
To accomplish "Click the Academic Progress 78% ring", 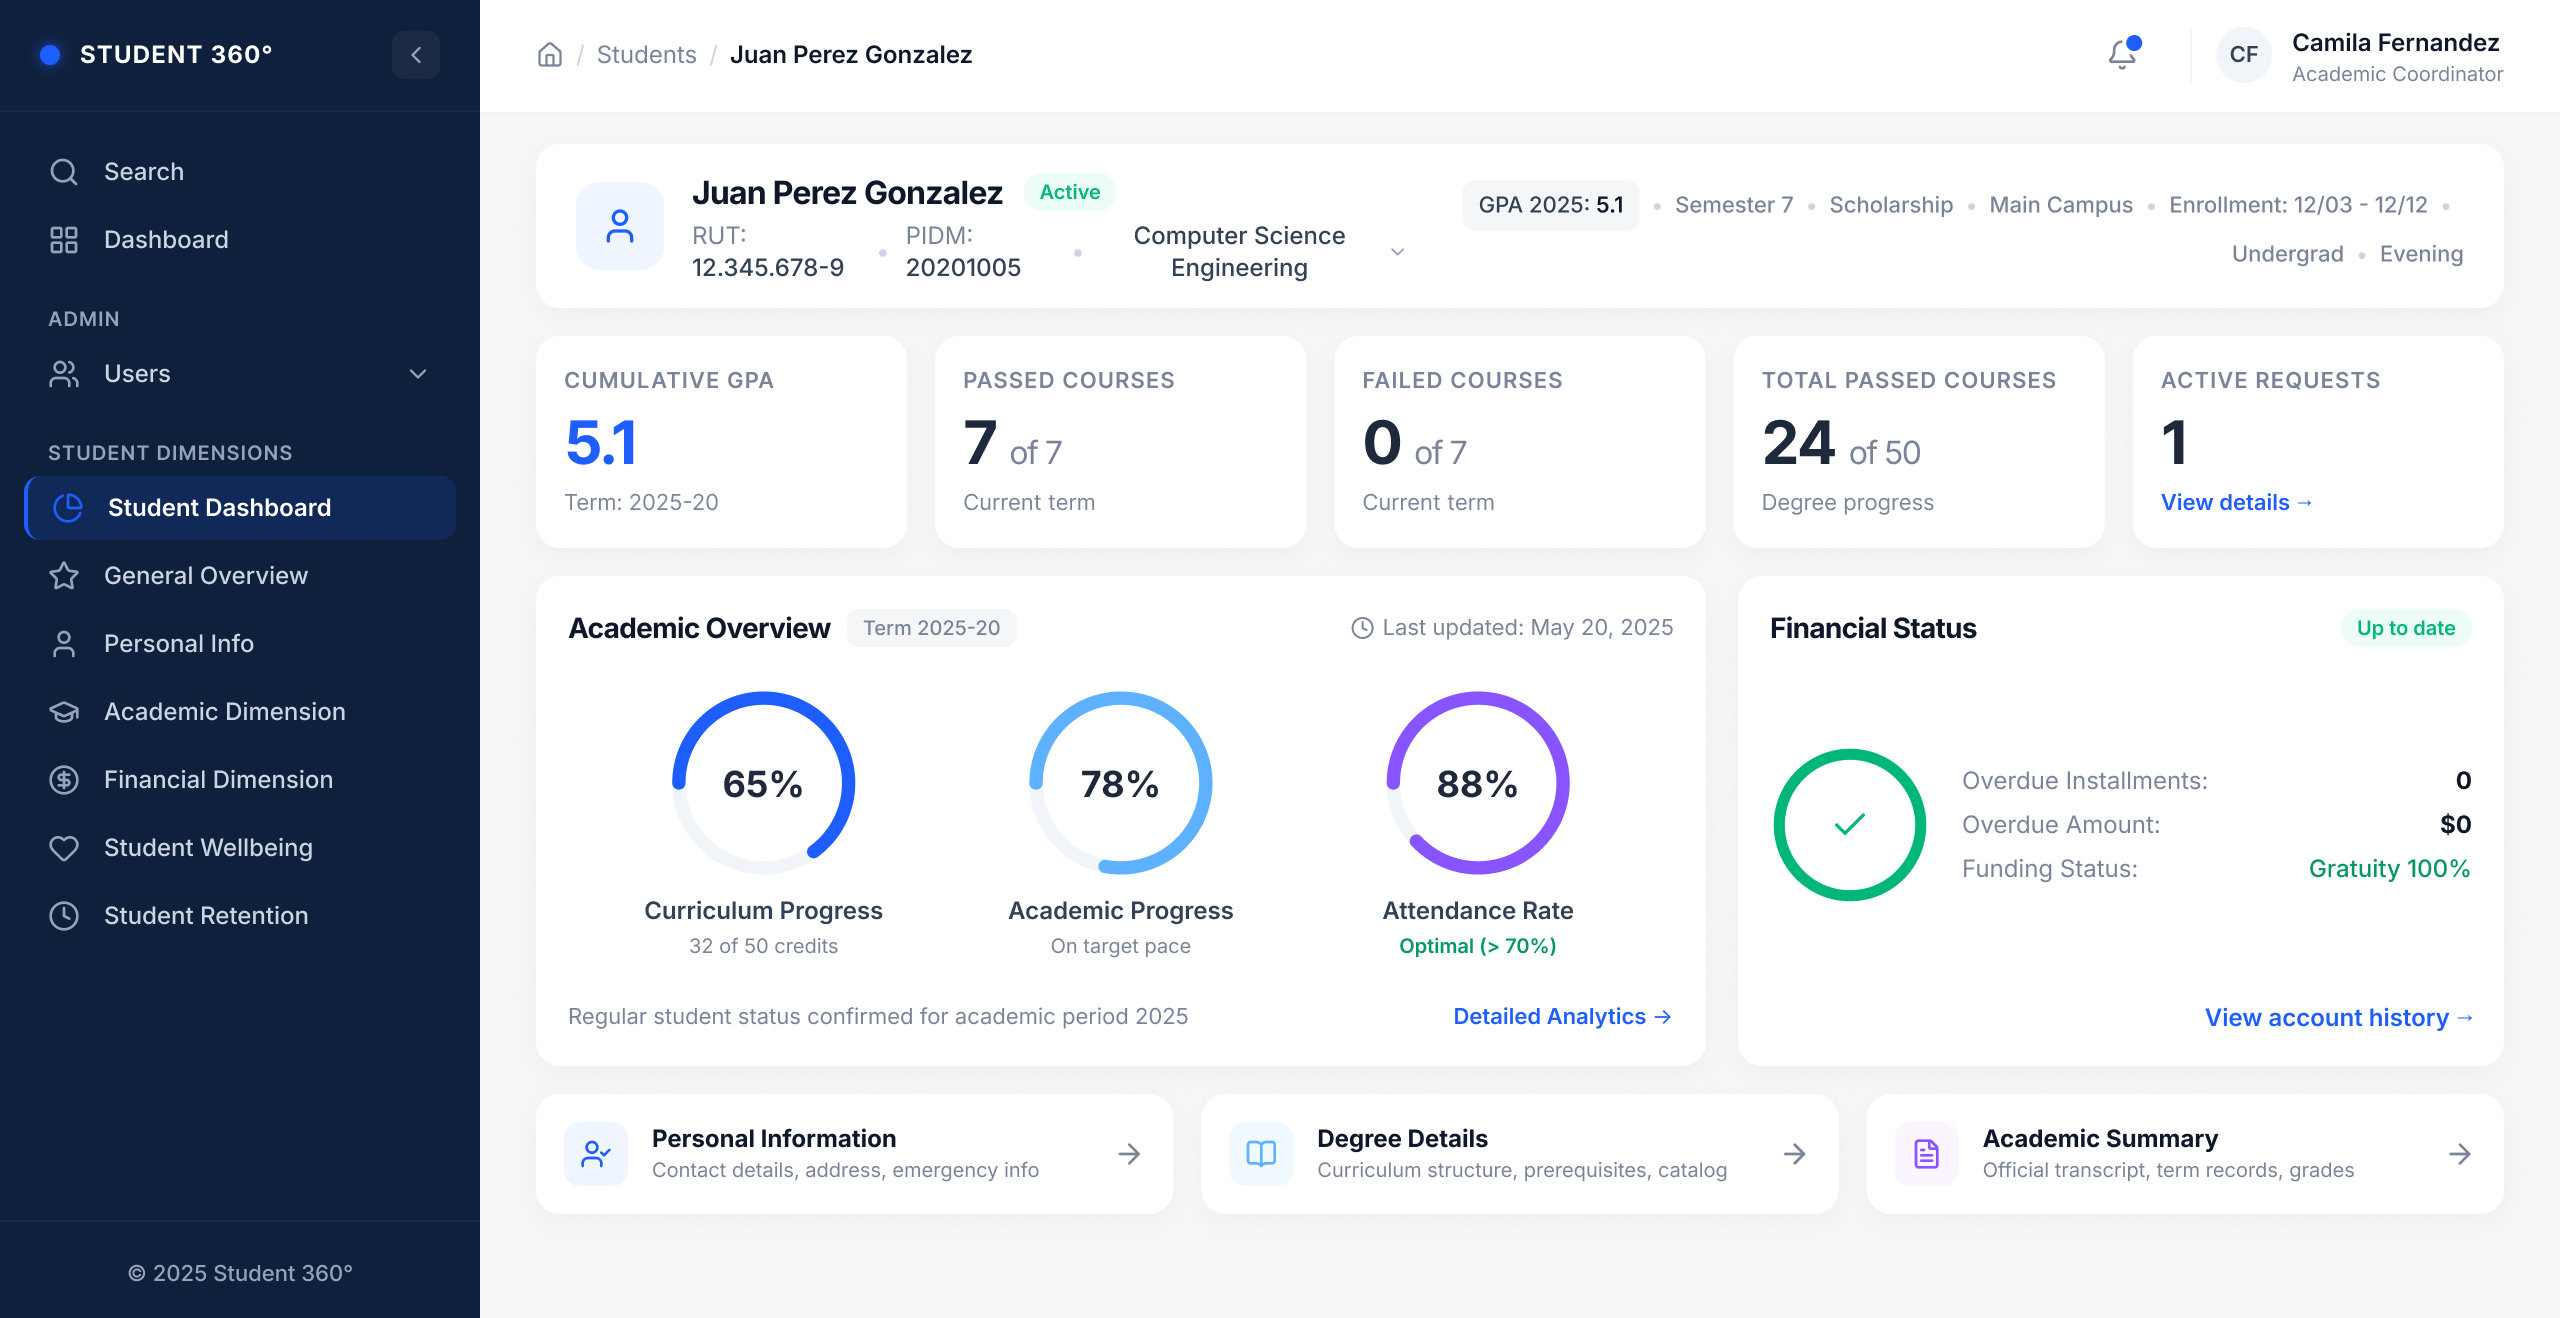I will pyautogui.click(x=1120, y=783).
